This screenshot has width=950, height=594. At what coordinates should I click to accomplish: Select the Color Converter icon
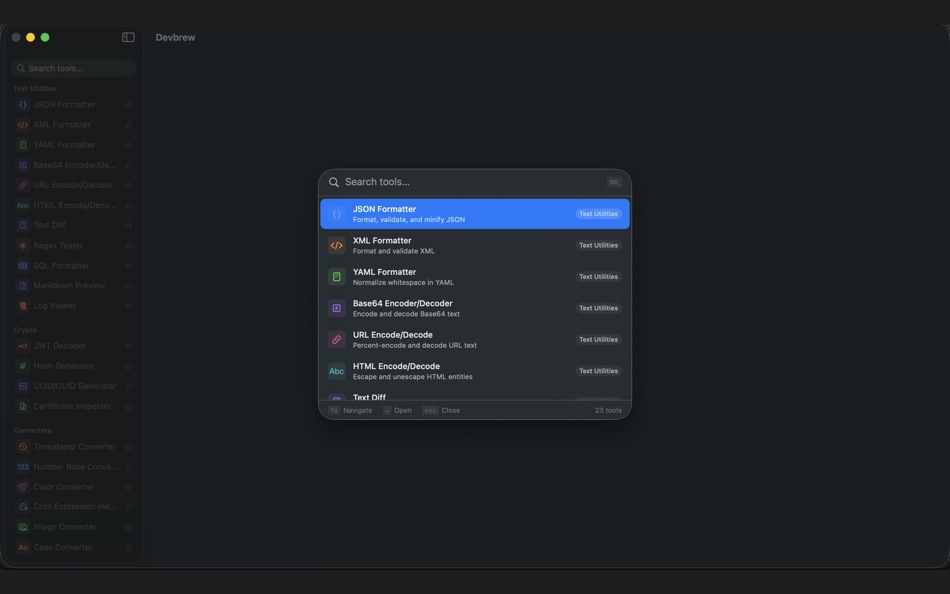22,486
